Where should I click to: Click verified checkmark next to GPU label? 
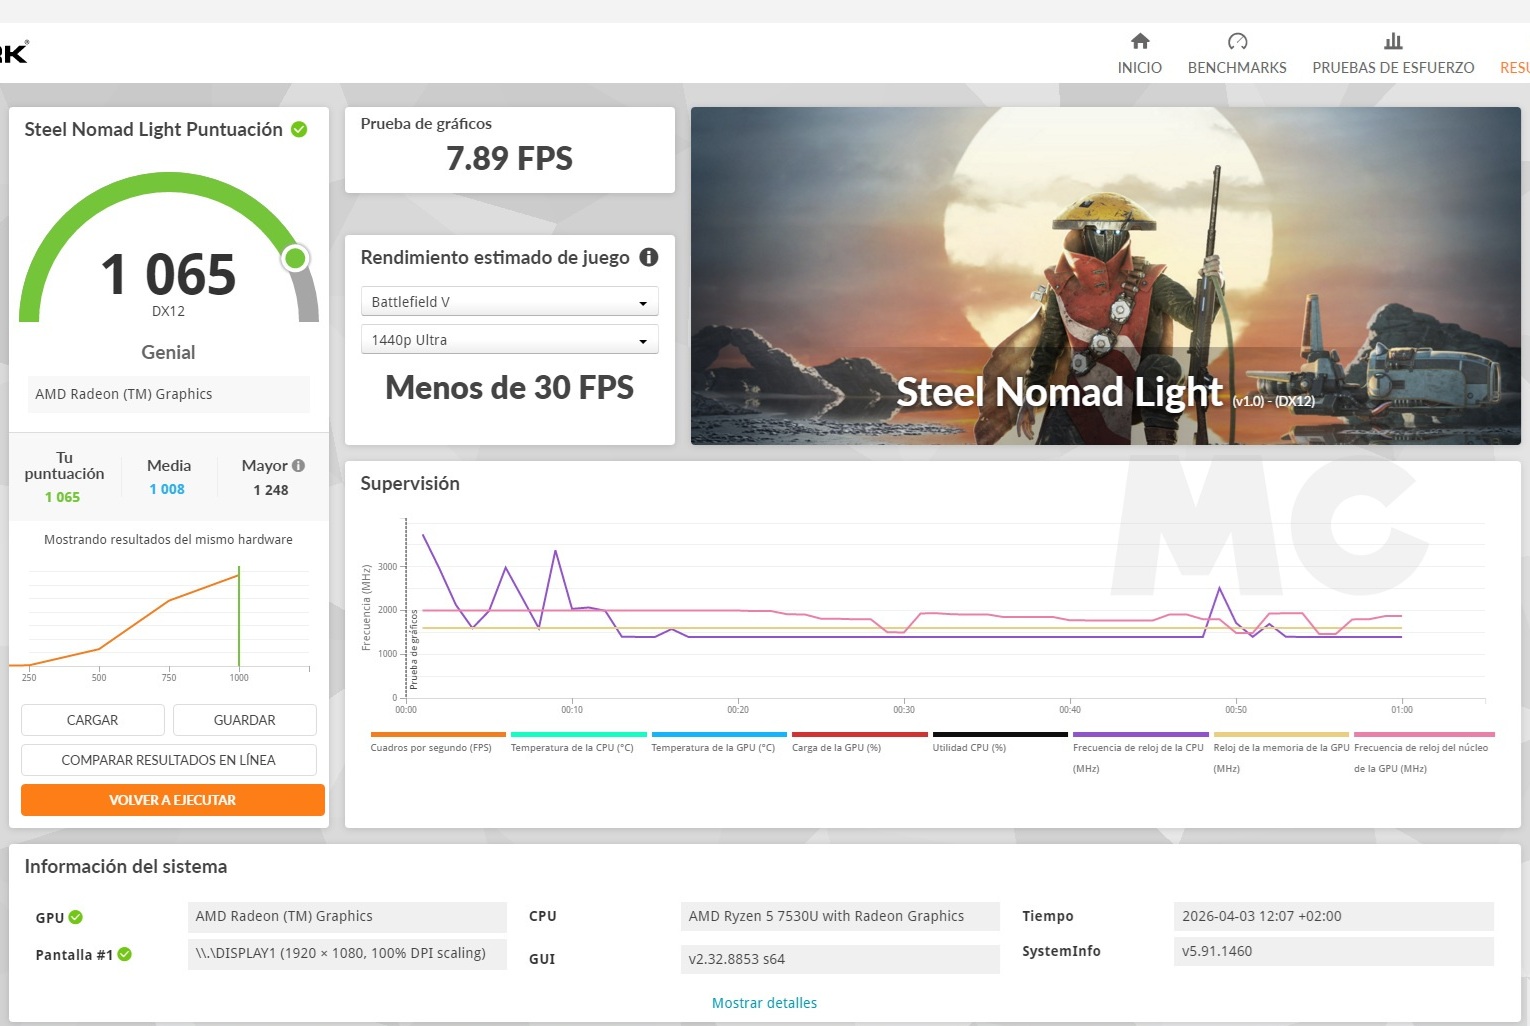(x=76, y=917)
